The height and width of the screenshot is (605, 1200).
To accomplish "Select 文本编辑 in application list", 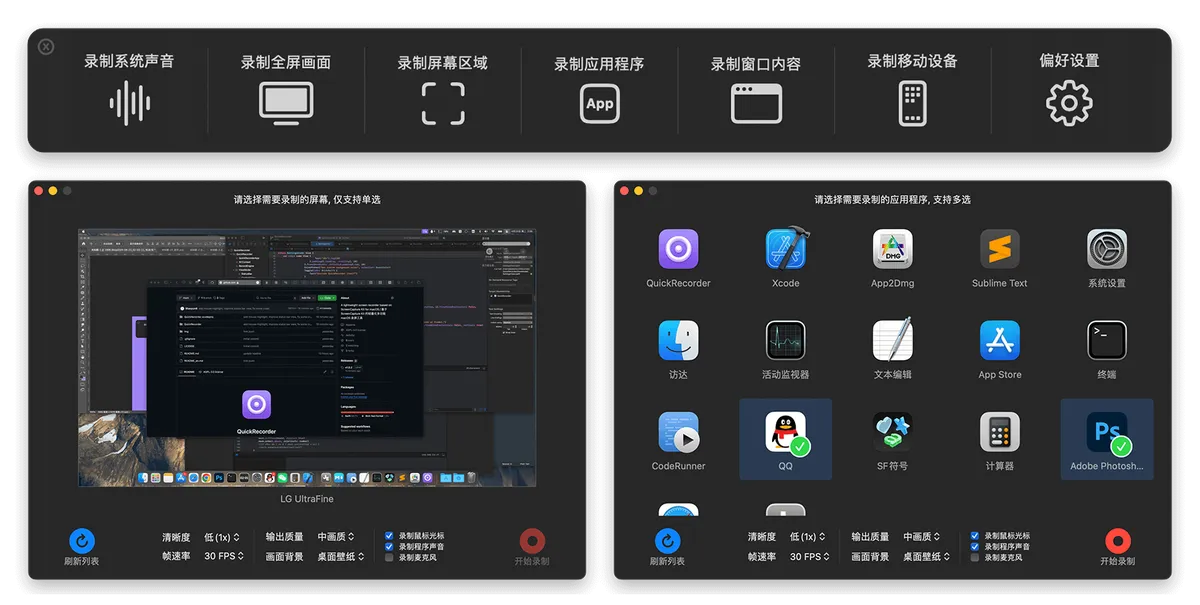I will pyautogui.click(x=892, y=340).
